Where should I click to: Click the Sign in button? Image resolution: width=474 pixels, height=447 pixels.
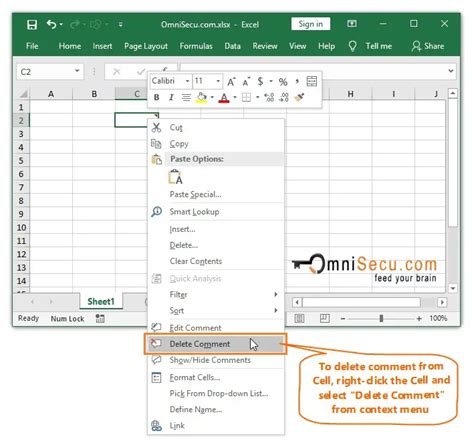coord(311,24)
